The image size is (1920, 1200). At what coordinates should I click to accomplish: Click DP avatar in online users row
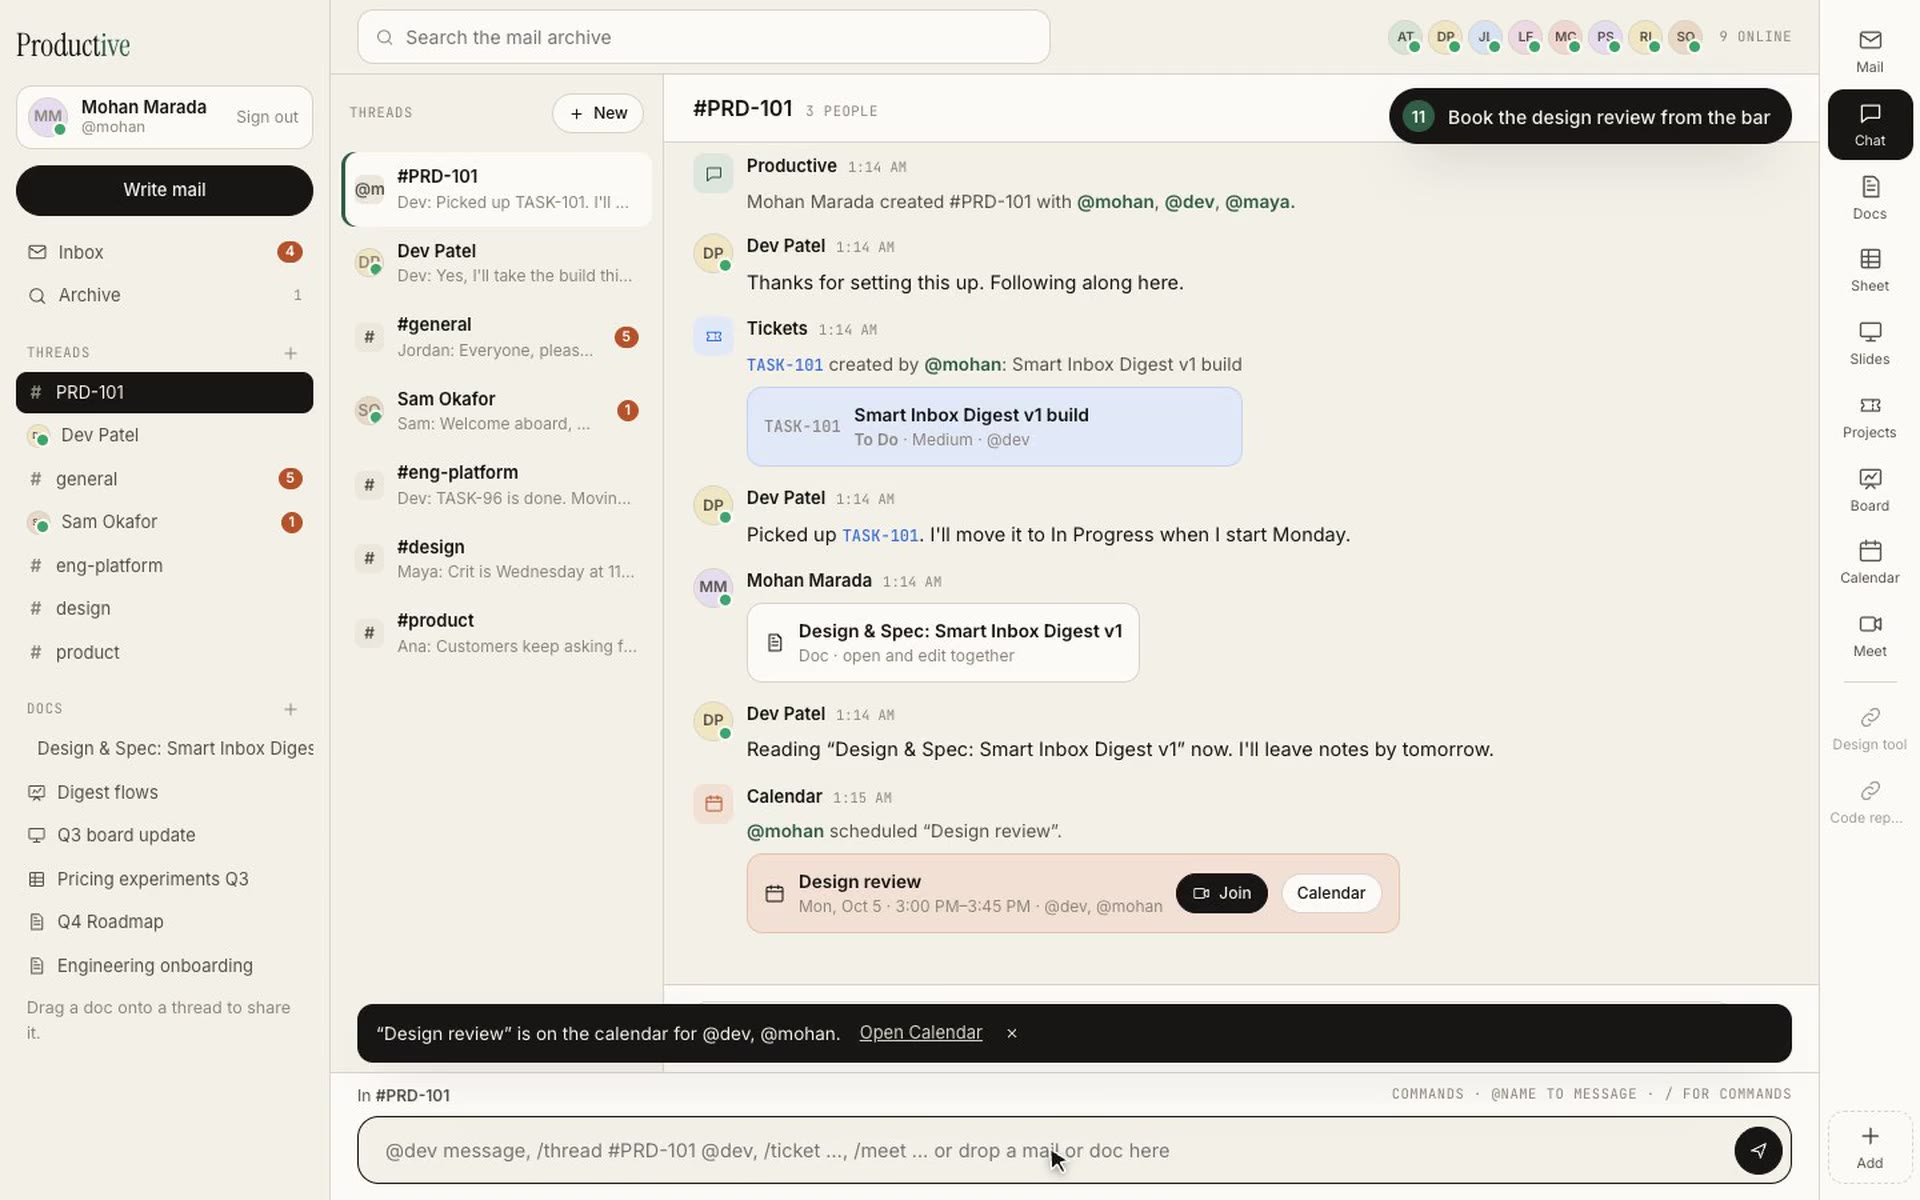[1445, 37]
